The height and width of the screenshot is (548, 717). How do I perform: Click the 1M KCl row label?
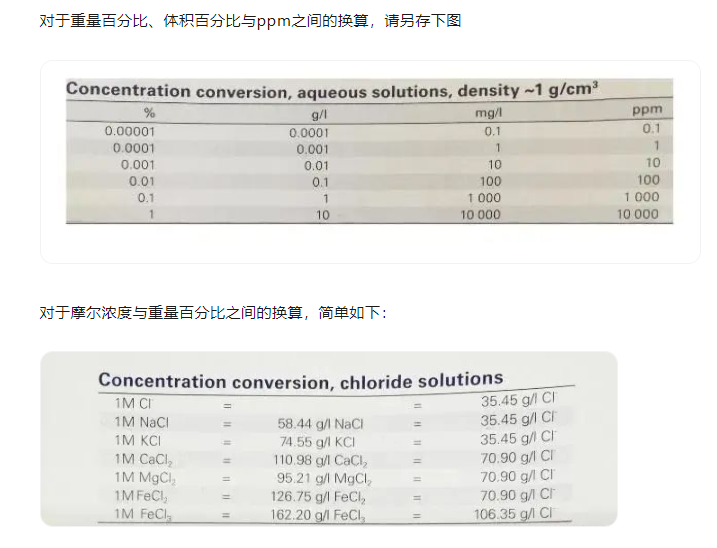click(138, 440)
